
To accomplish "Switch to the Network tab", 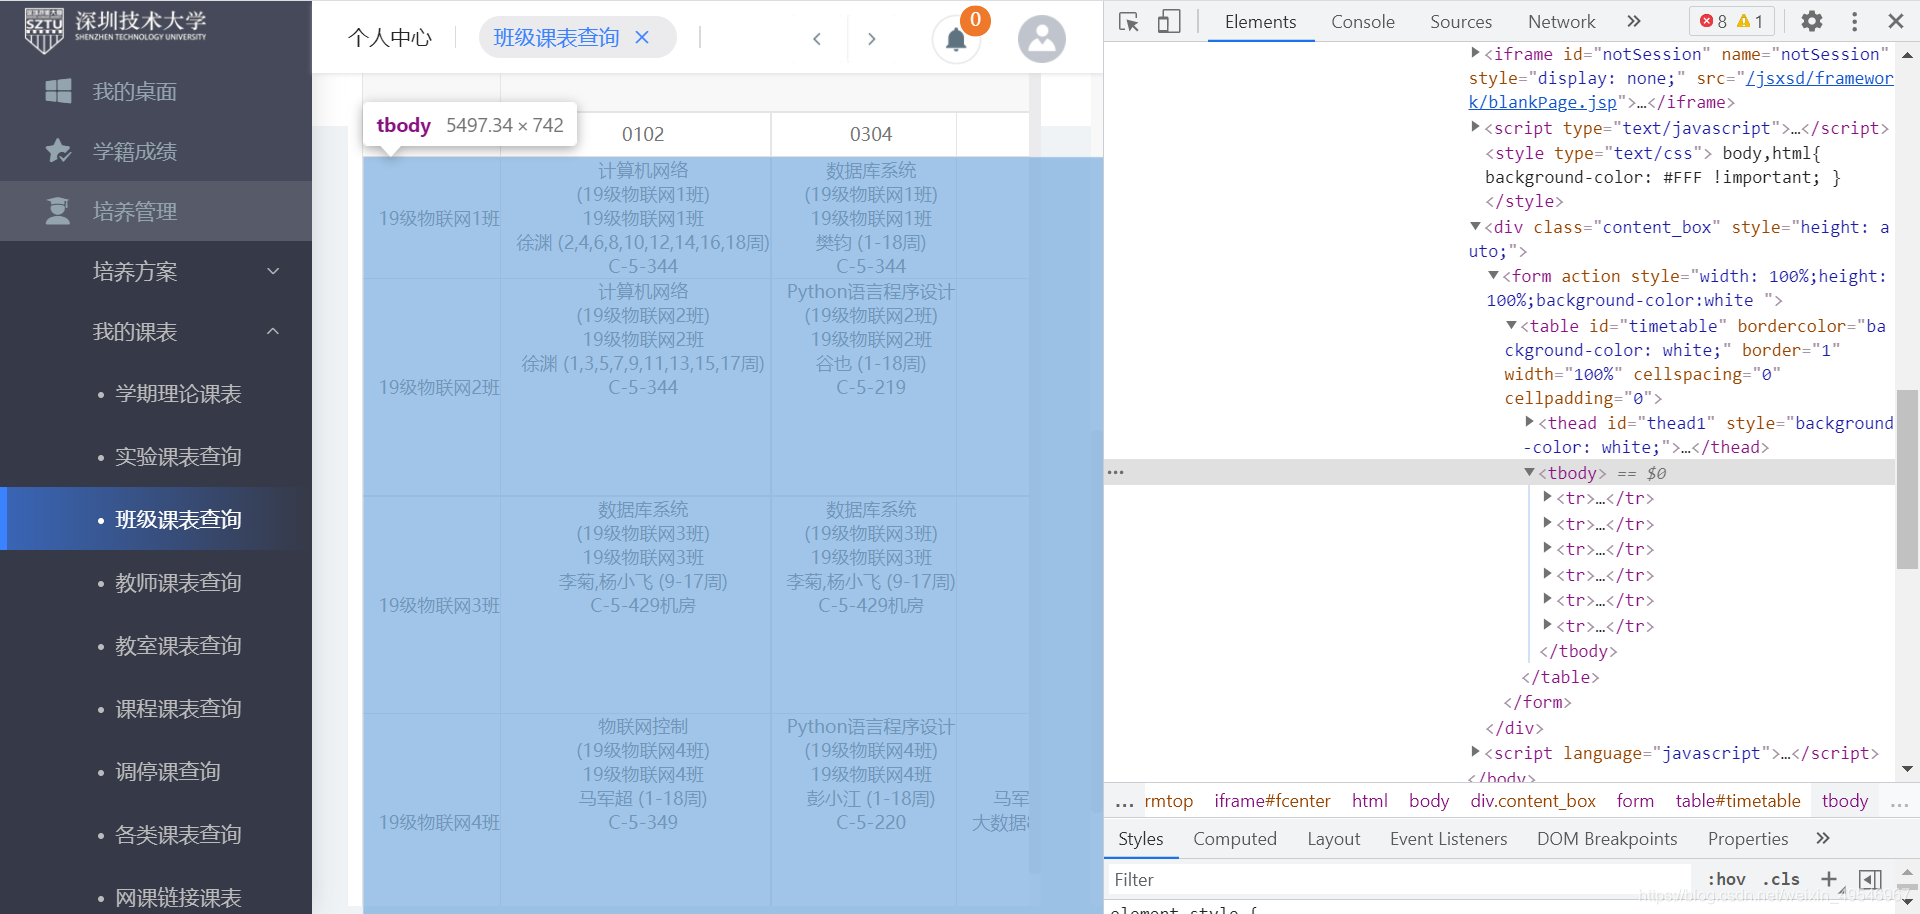I will coord(1561,21).
